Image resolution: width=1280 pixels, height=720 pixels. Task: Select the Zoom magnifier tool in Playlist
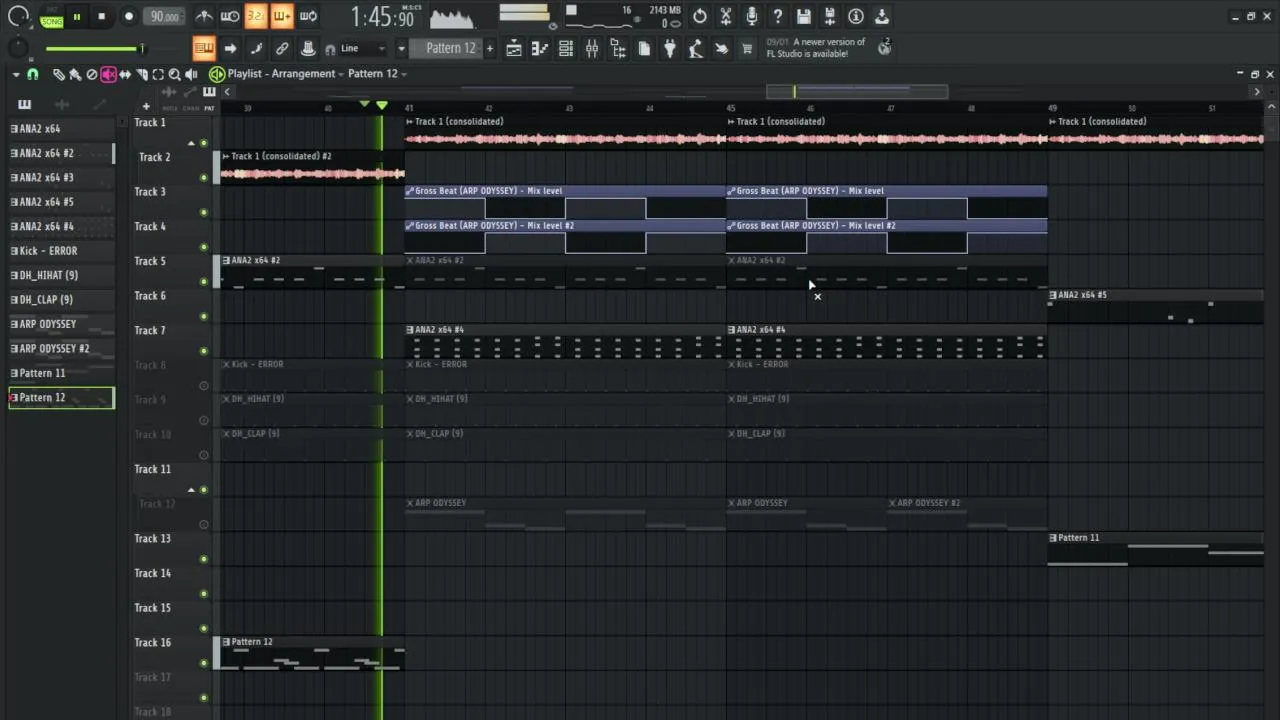point(175,74)
